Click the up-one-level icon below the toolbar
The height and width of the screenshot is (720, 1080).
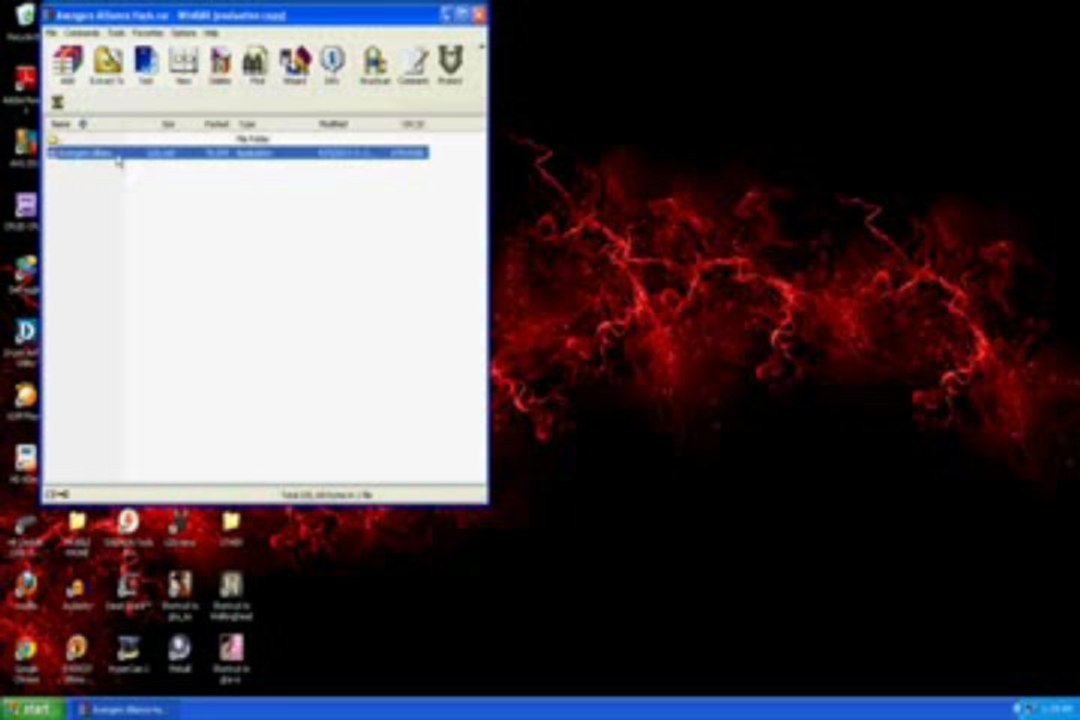[58, 103]
